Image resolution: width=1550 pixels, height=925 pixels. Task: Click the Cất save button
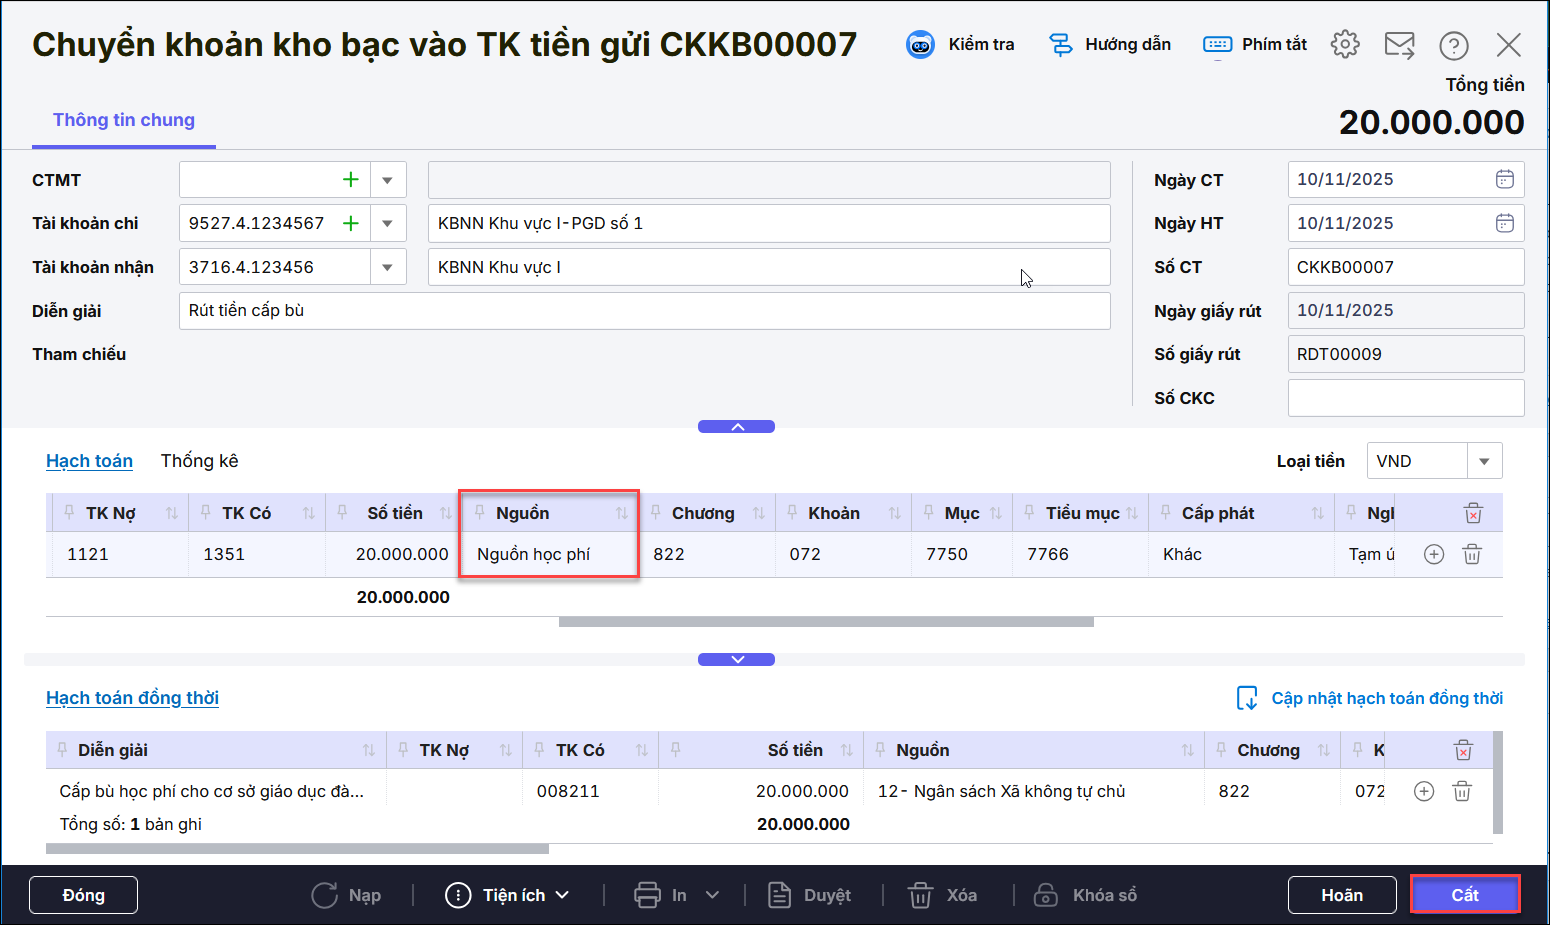coord(1464,895)
